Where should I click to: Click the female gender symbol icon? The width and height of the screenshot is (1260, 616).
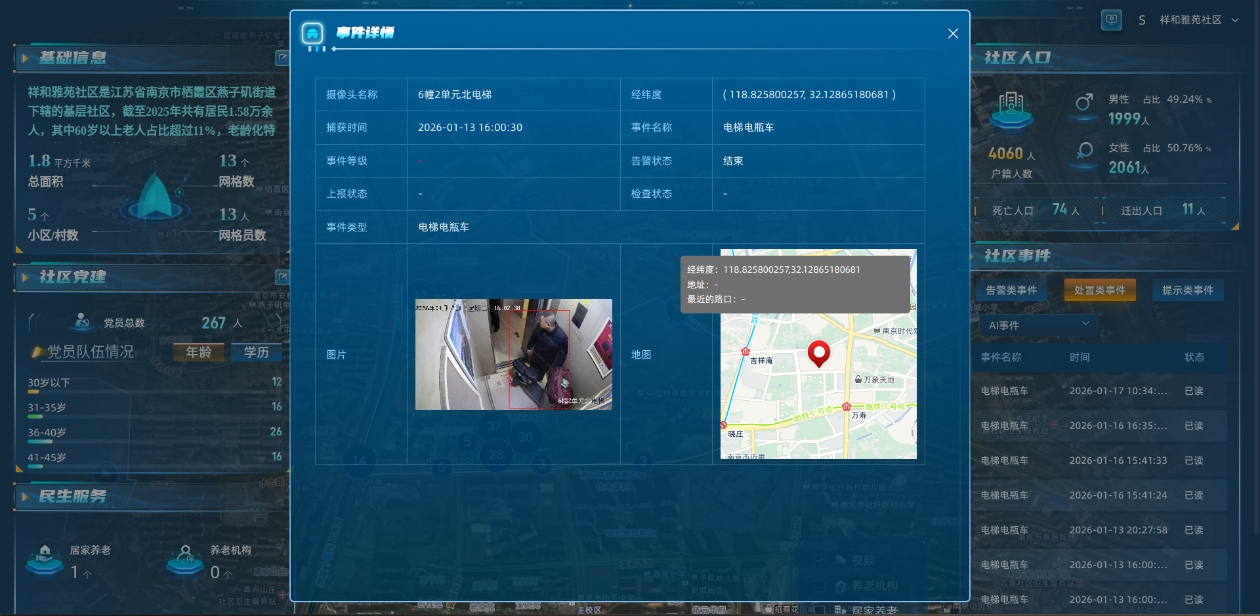coord(1084,151)
